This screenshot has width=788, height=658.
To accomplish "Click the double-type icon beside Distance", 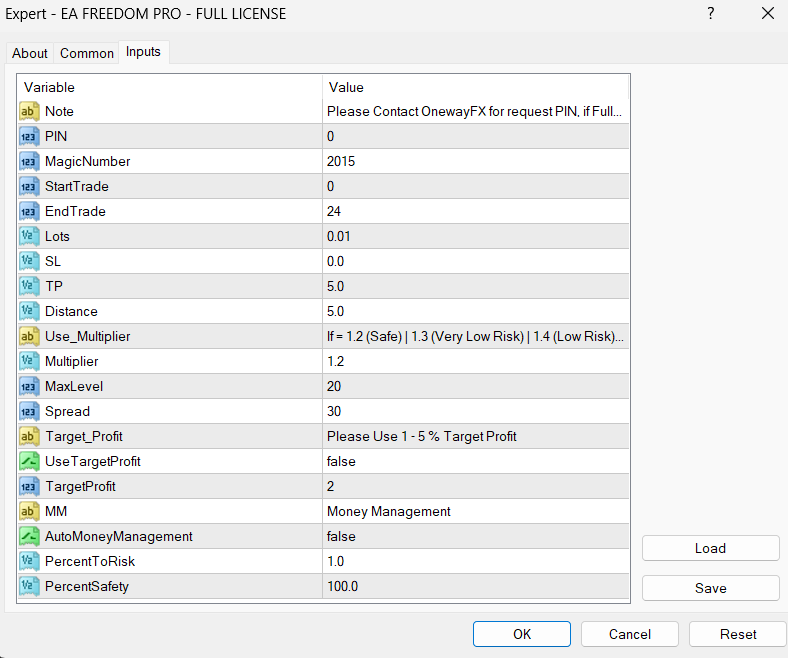I will click(x=29, y=311).
